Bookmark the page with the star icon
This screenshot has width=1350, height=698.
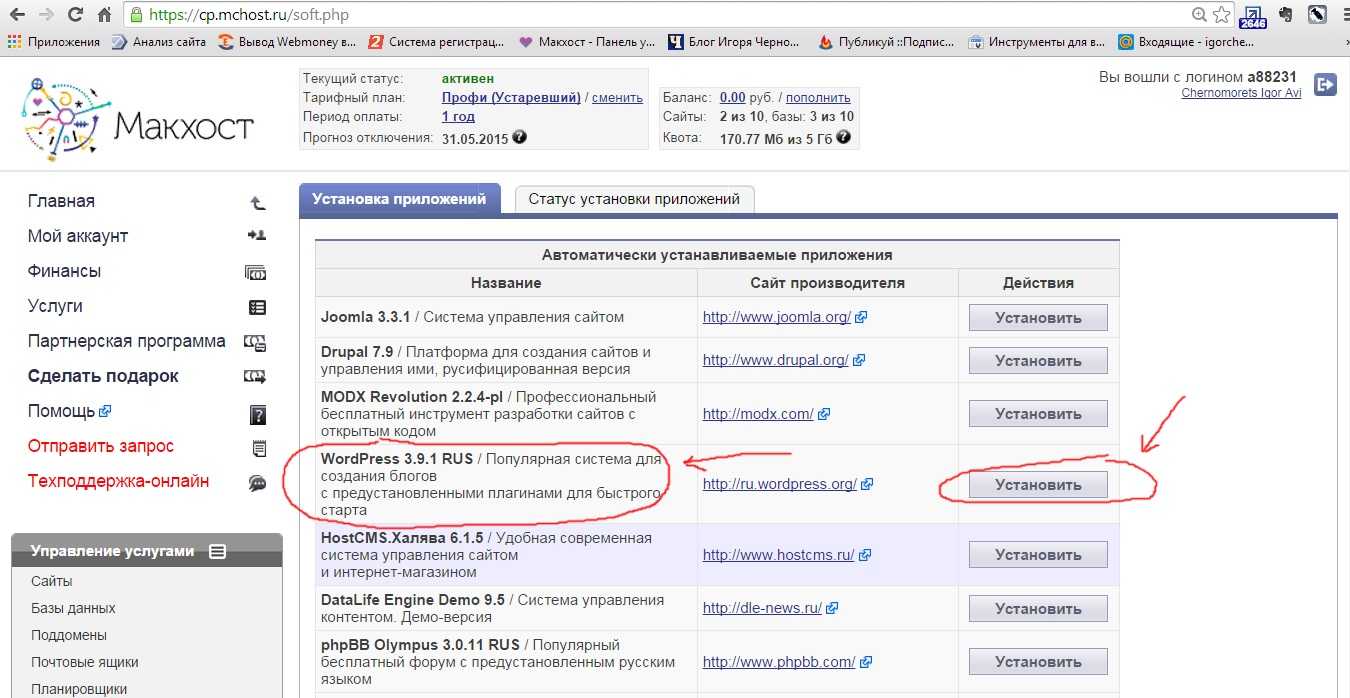(1221, 15)
